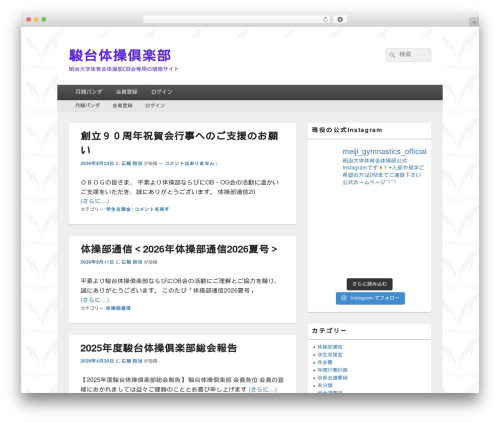This screenshot has width=500, height=423.
Task: Focus the 検索 search field
Action: click(x=408, y=55)
